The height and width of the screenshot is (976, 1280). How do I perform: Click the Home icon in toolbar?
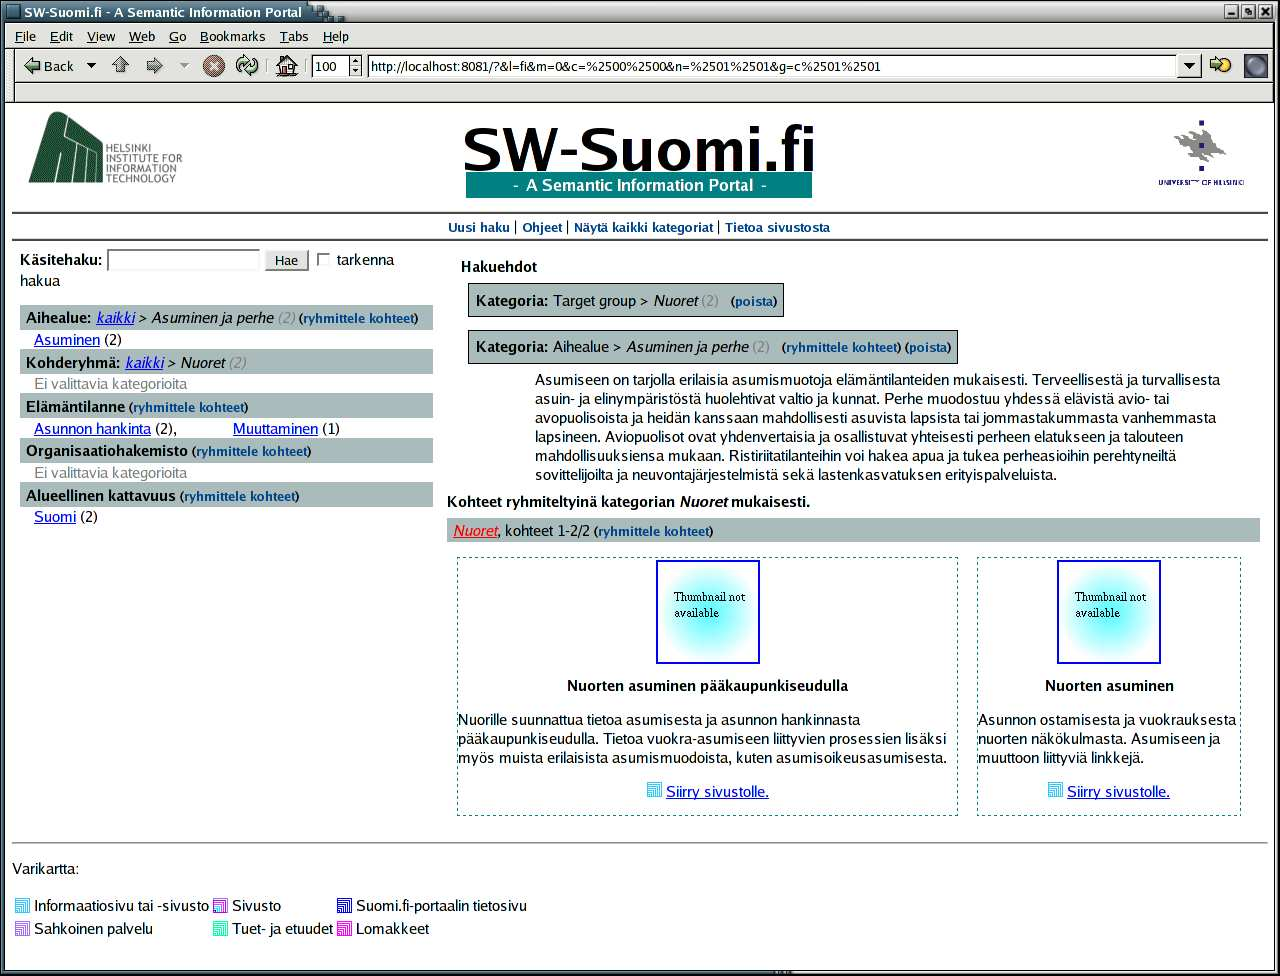[x=287, y=66]
